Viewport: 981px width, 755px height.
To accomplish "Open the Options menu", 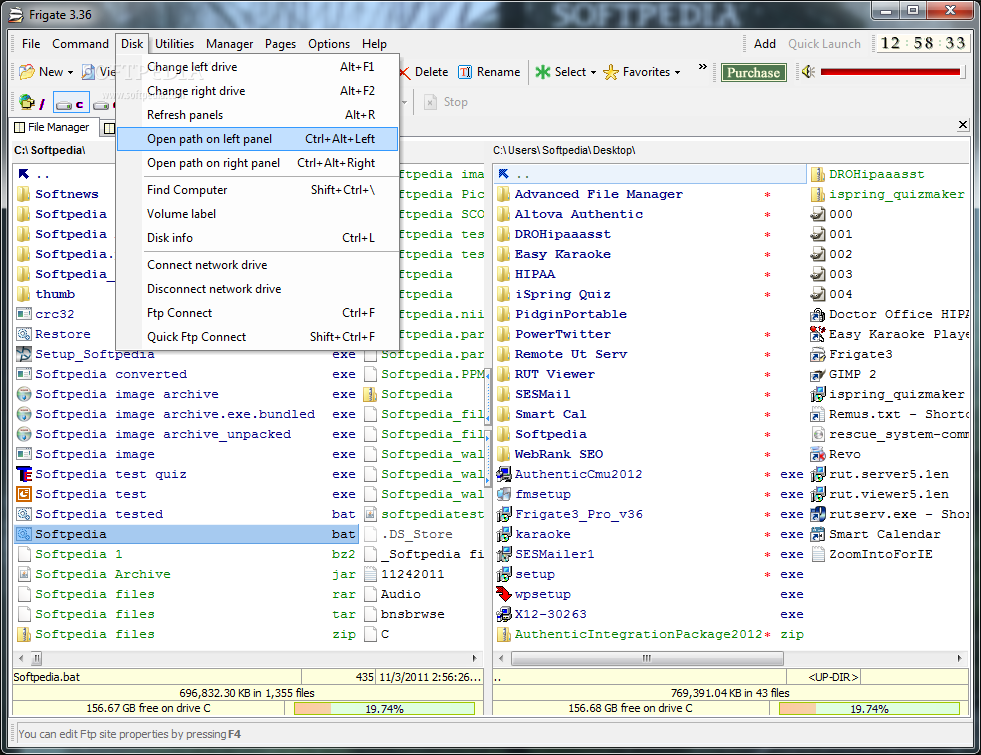I will [328, 44].
